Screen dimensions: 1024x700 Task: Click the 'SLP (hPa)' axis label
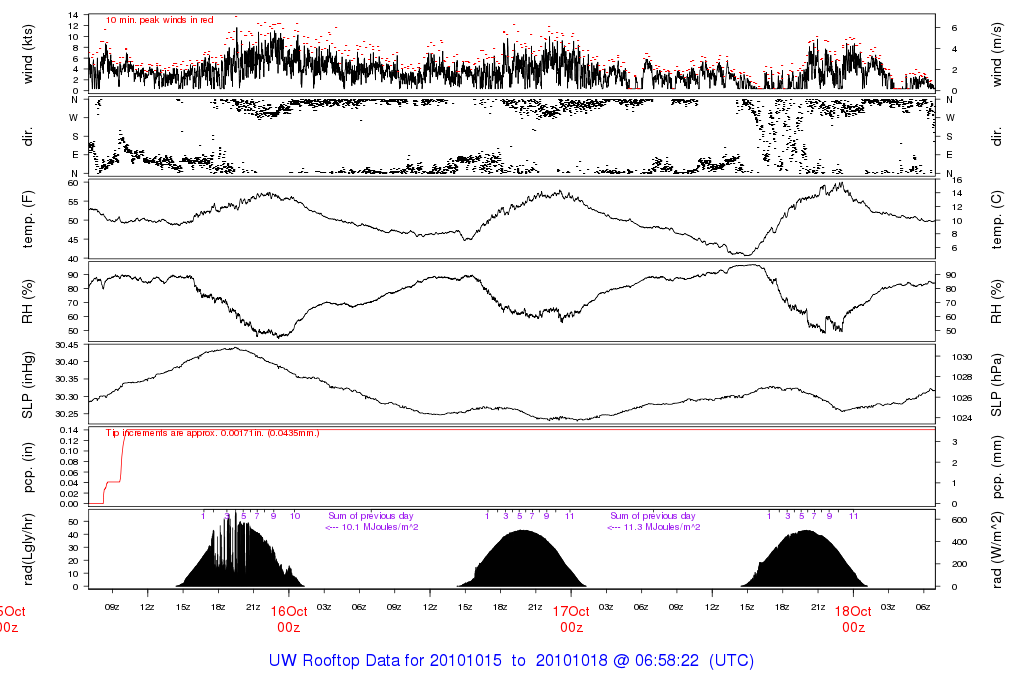pos(997,385)
